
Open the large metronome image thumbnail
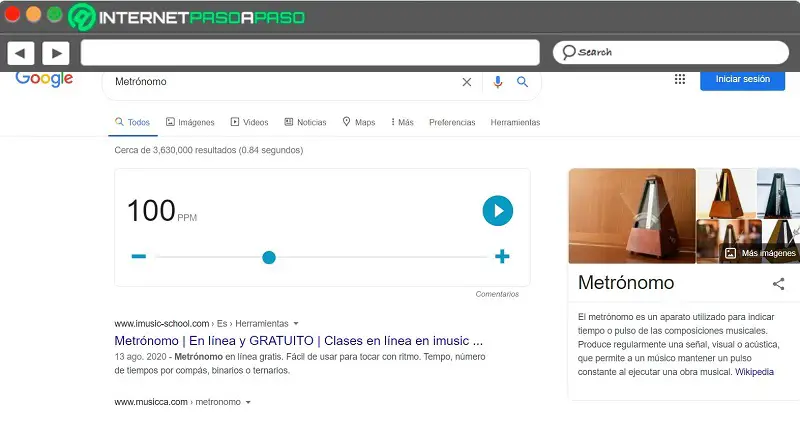632,216
